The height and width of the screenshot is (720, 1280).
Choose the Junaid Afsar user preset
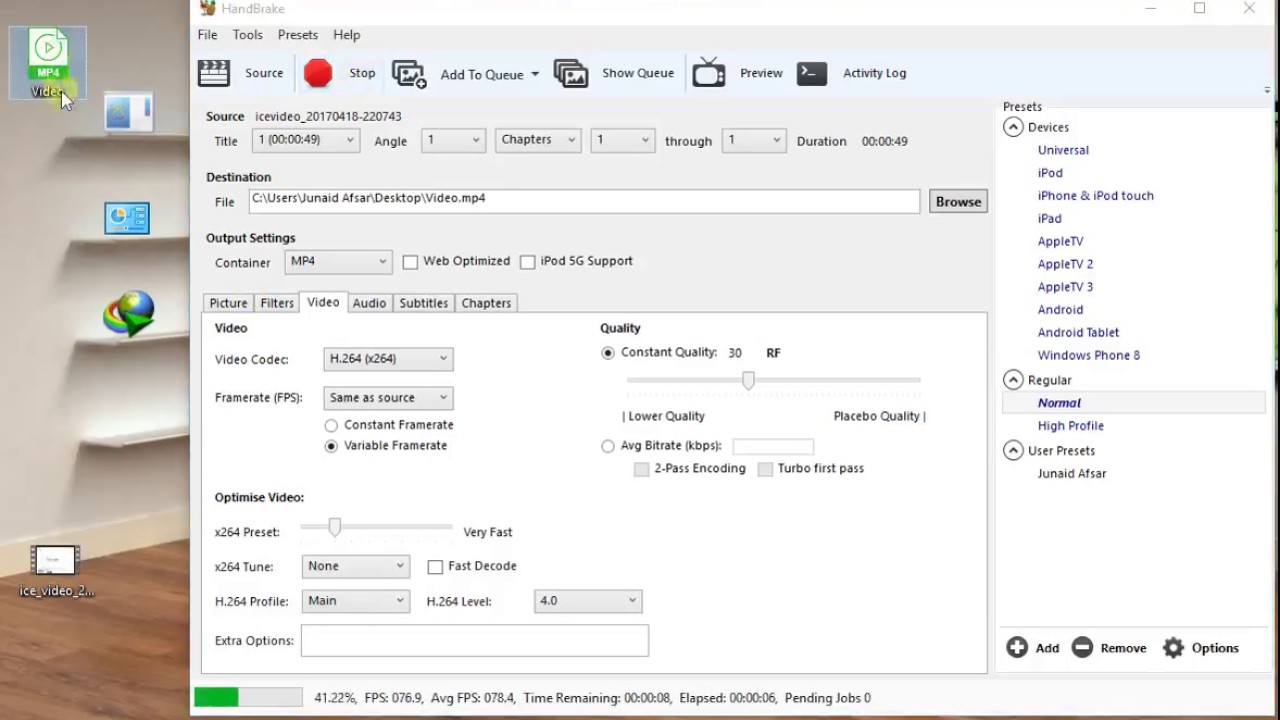pyautogui.click(x=1072, y=474)
